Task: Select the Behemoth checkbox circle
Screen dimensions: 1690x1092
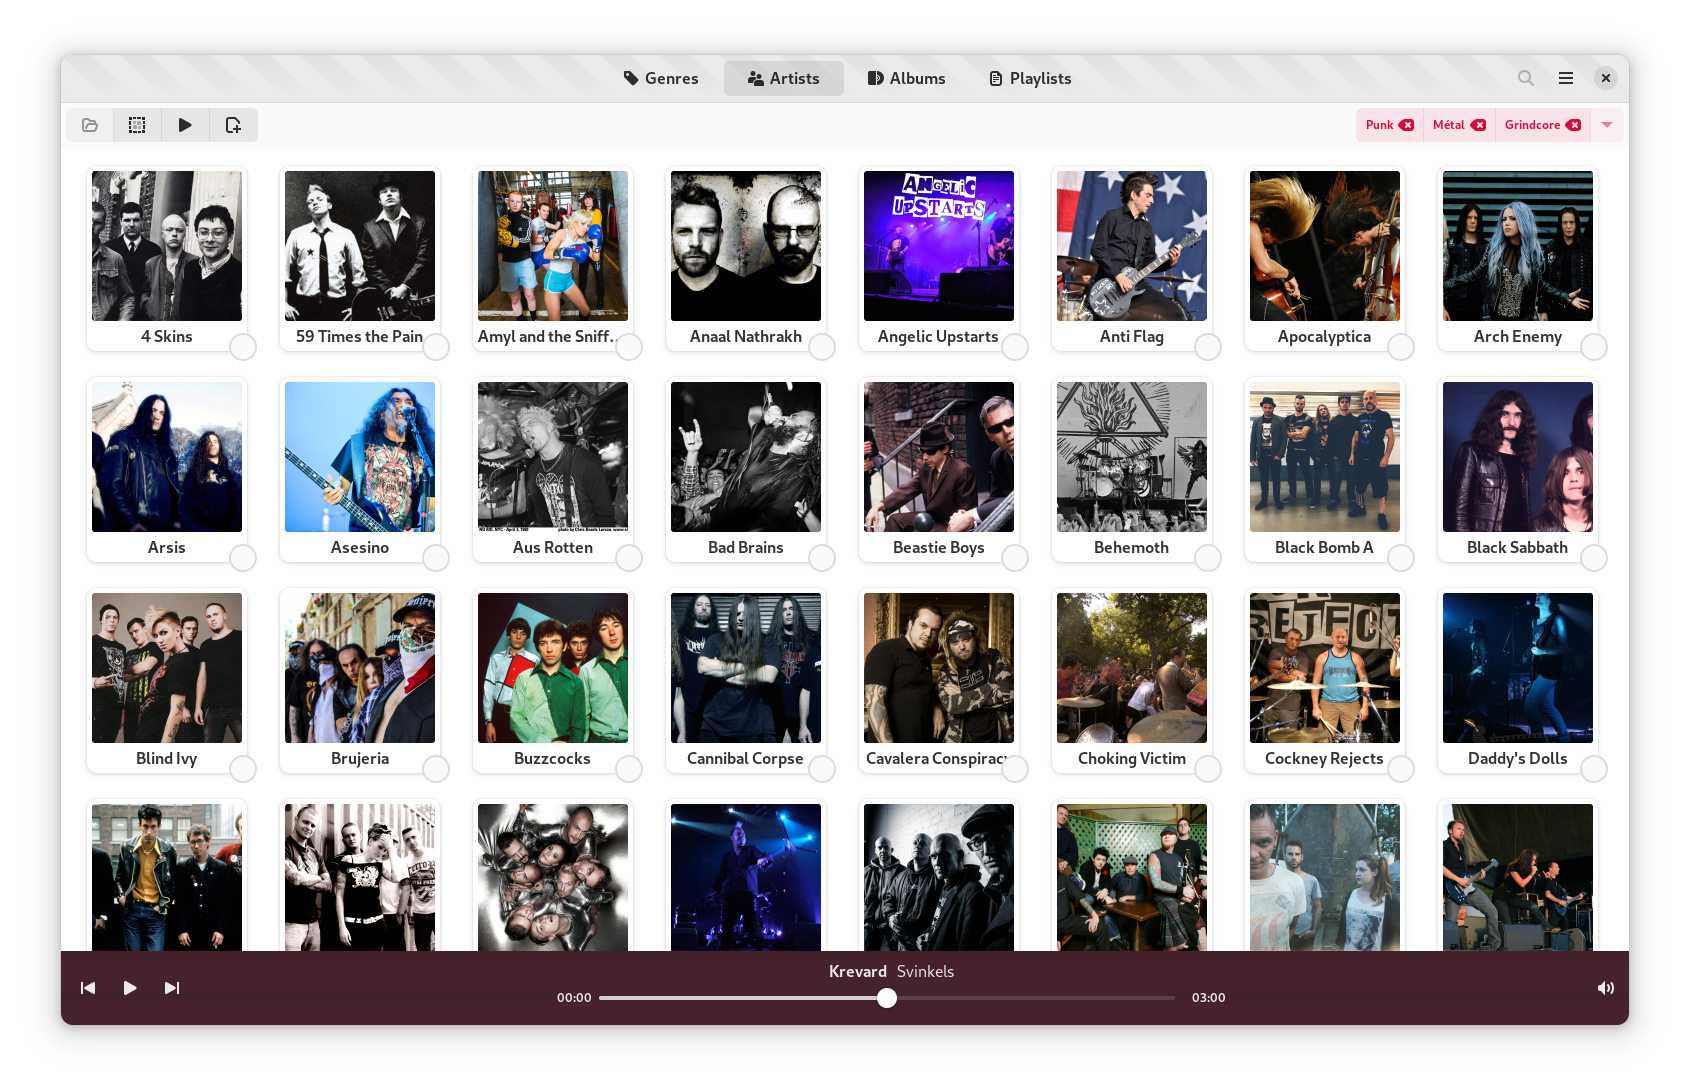Action: (1208, 558)
